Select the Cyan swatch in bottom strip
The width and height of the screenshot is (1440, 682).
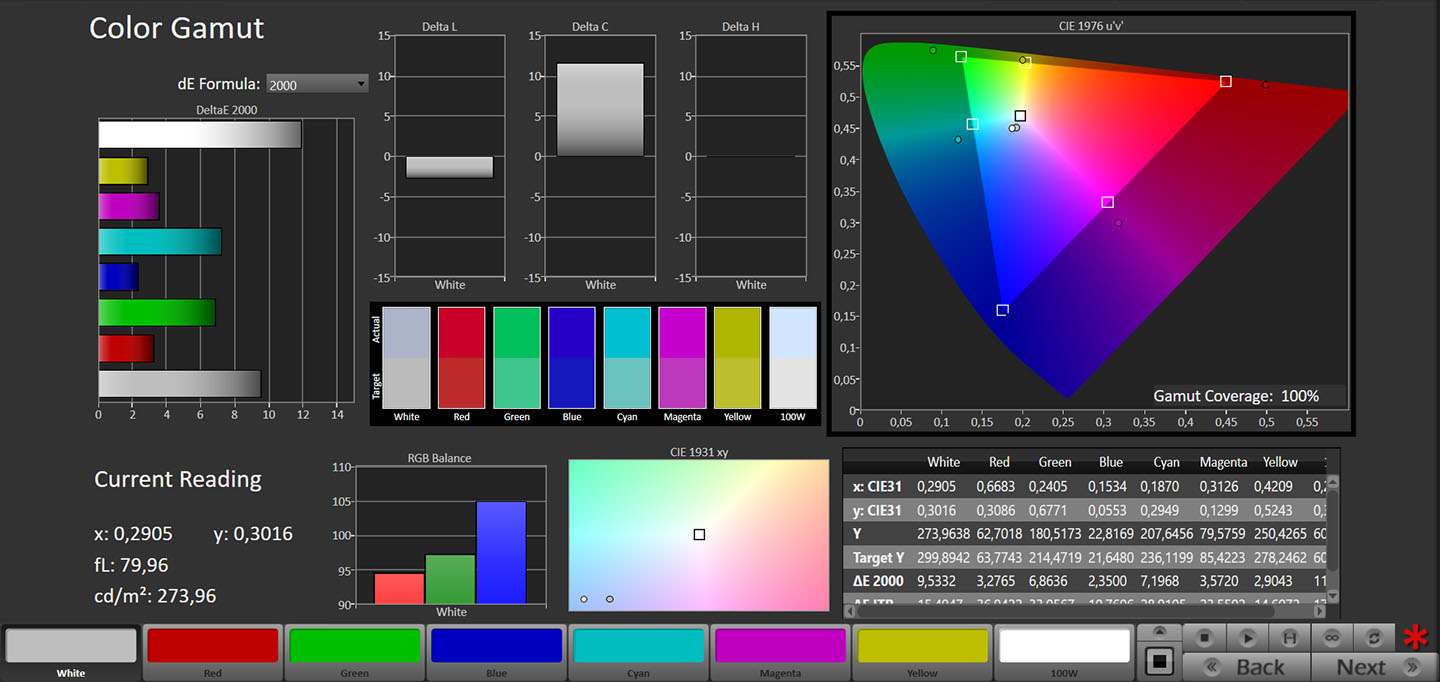tap(638, 646)
